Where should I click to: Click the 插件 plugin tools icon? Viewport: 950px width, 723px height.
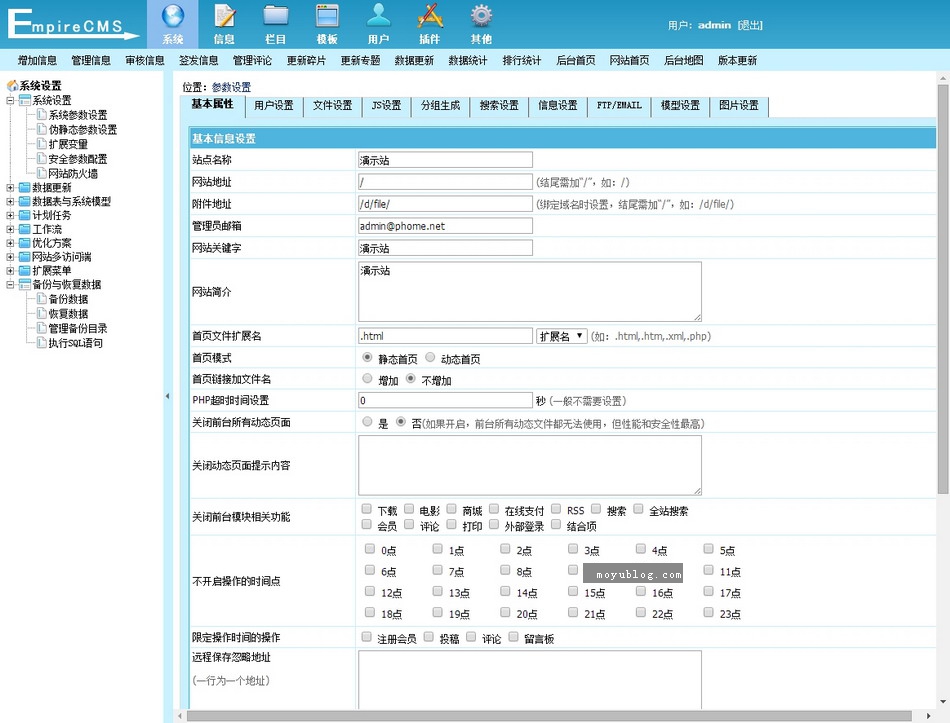coord(429,17)
